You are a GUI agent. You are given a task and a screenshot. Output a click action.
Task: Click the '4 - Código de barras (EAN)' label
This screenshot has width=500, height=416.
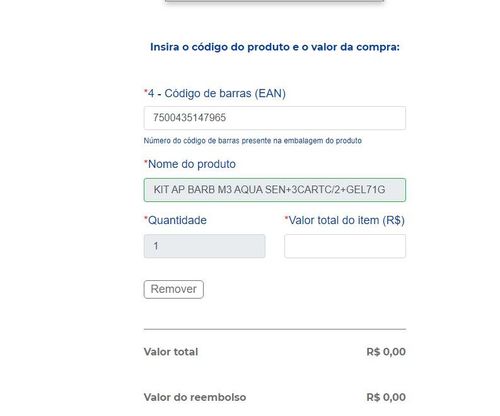pos(217,93)
